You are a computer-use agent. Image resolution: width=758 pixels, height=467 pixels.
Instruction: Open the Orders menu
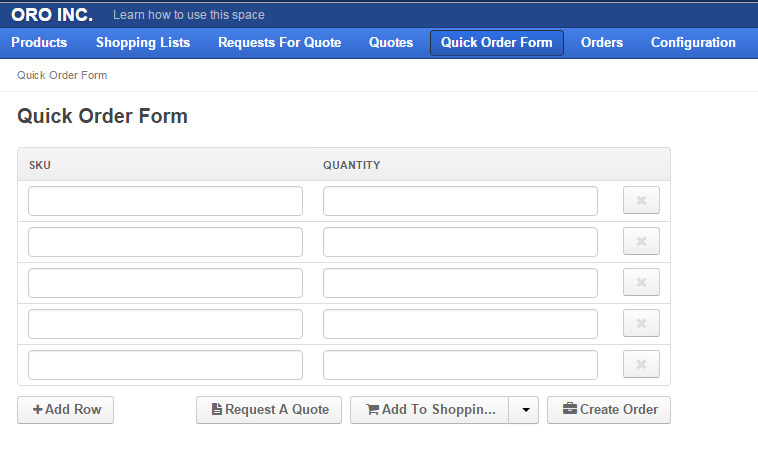(602, 43)
